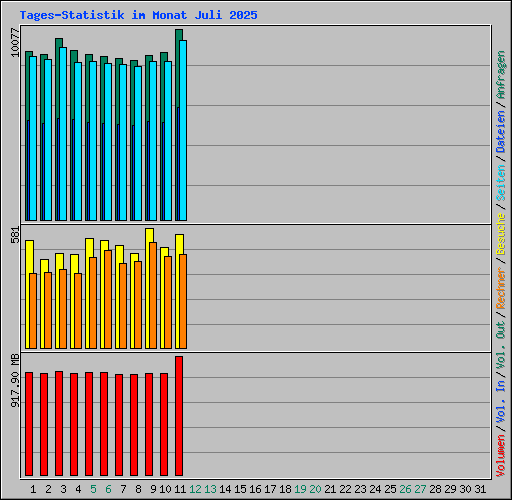Viewport: 512px width, 500px height.
Task: Select the cyan Seiten legend label
Action: 501,183
